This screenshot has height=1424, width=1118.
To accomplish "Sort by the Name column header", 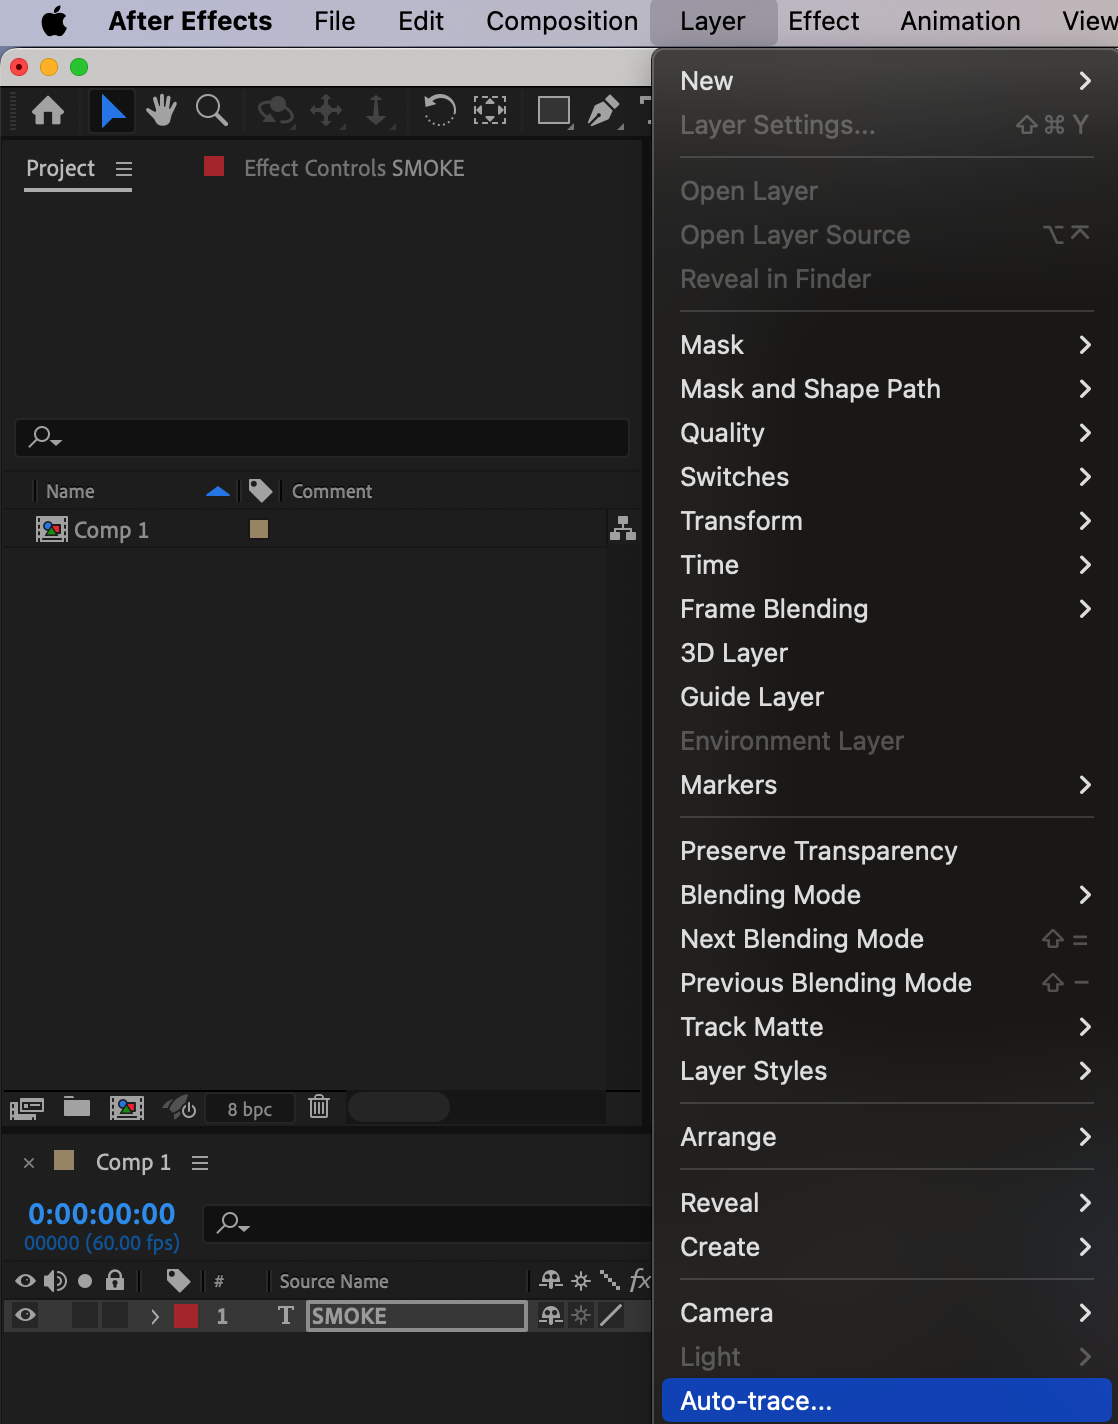I will pos(70,491).
